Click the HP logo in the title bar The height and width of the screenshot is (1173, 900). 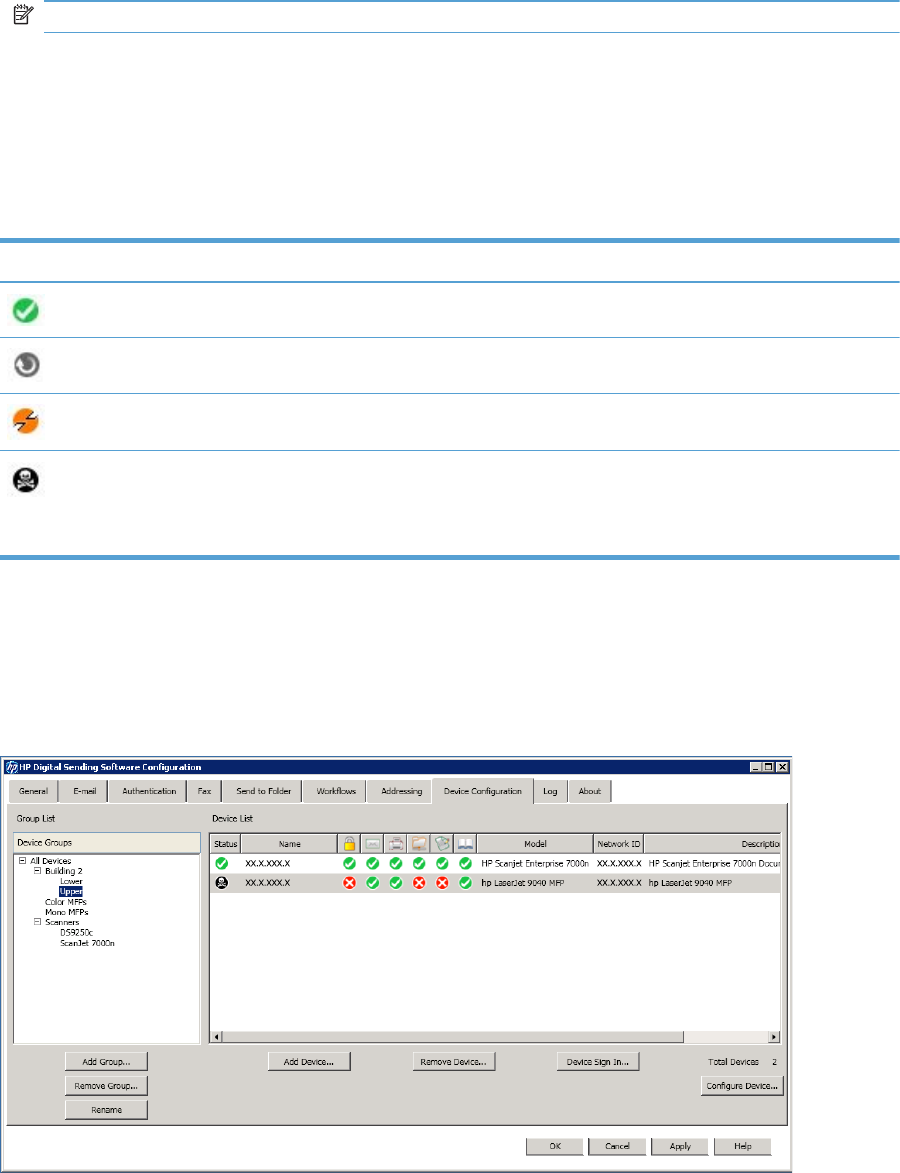click(x=12, y=767)
